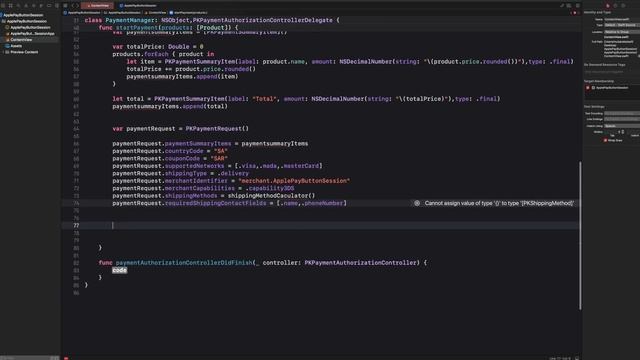Go forward with editor navigation arrow
640x360 pixels.
(77, 6)
